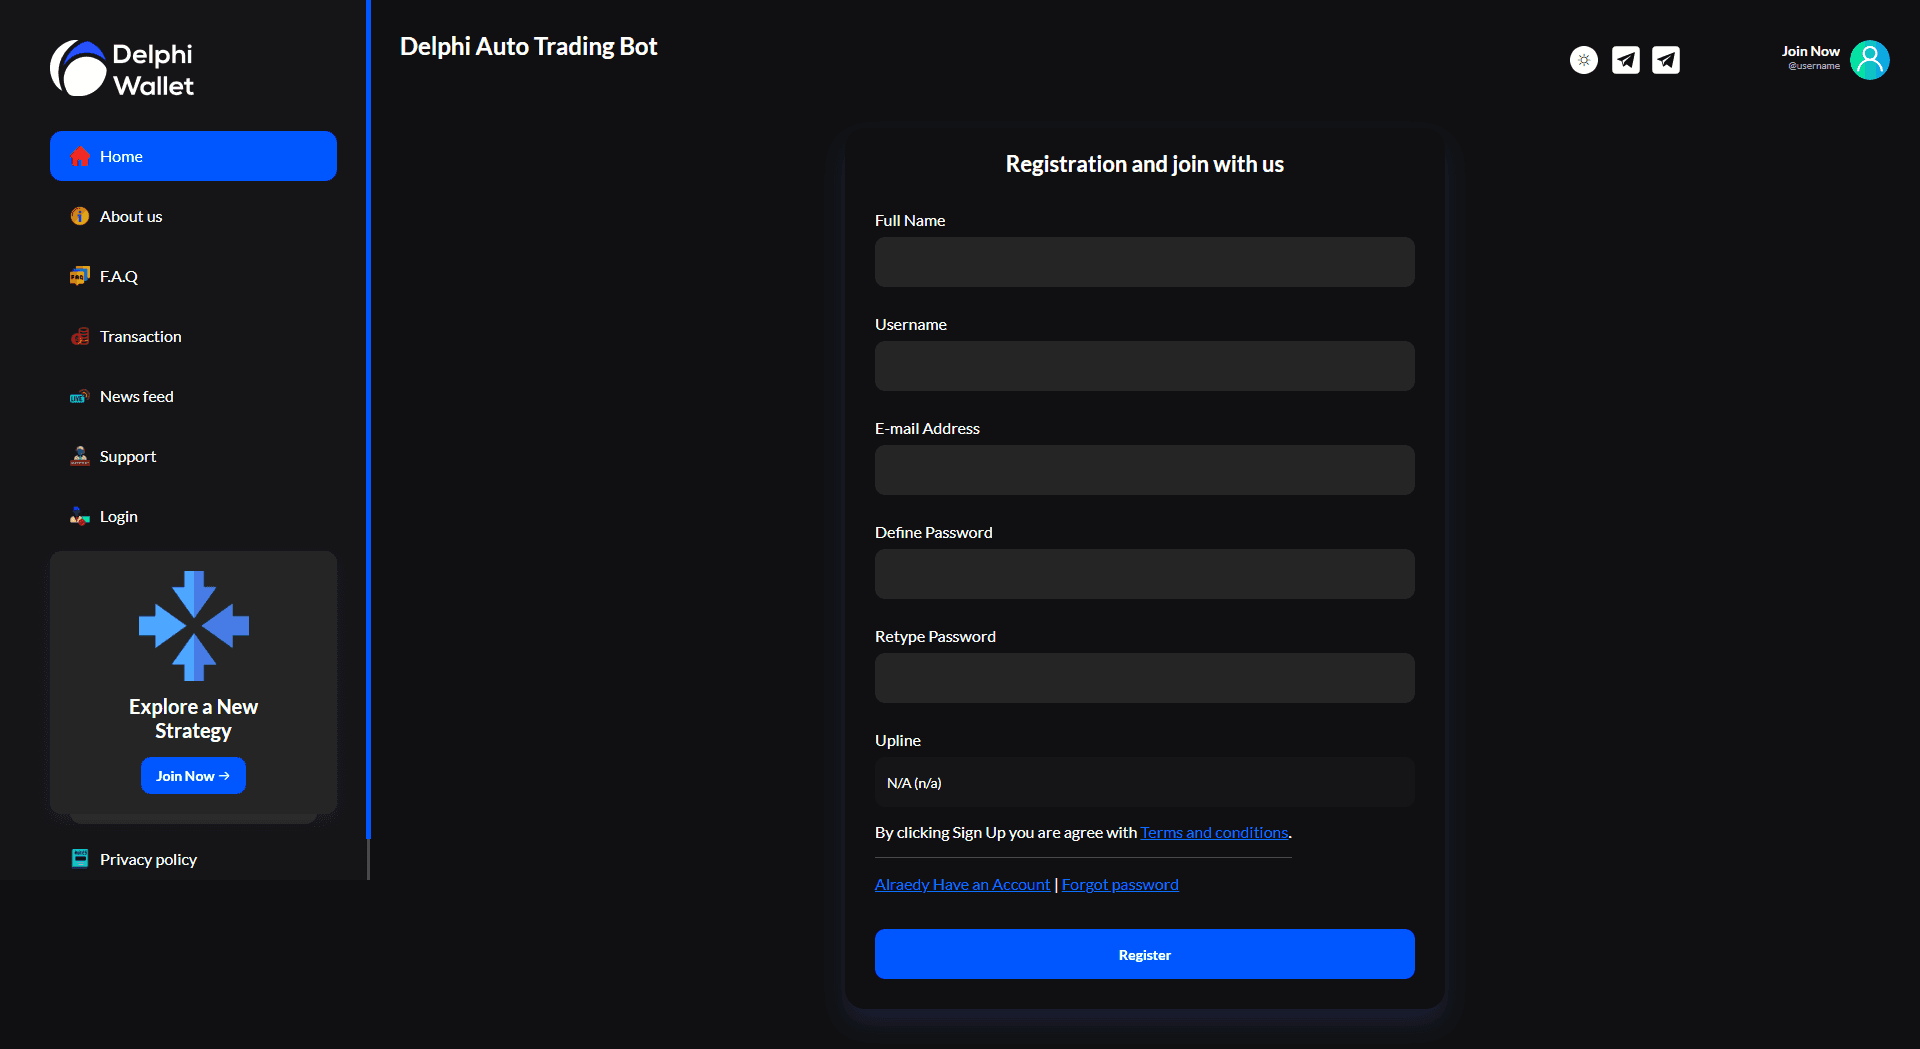Click the F.A.Q sidebar icon

point(80,276)
